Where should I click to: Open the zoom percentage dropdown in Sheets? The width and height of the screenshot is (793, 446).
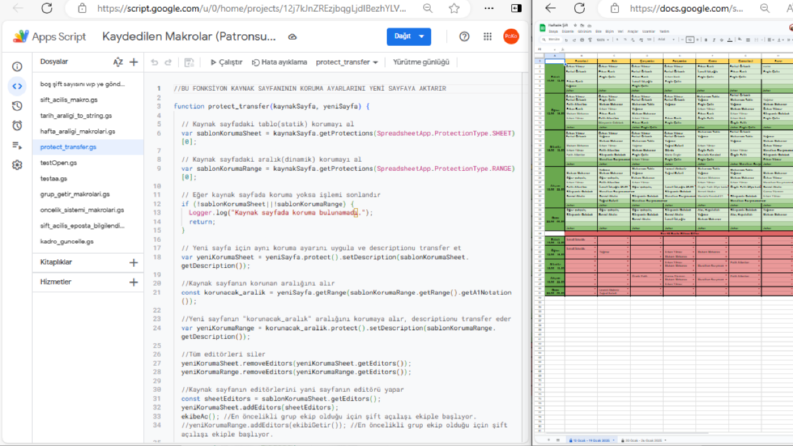click(604, 39)
